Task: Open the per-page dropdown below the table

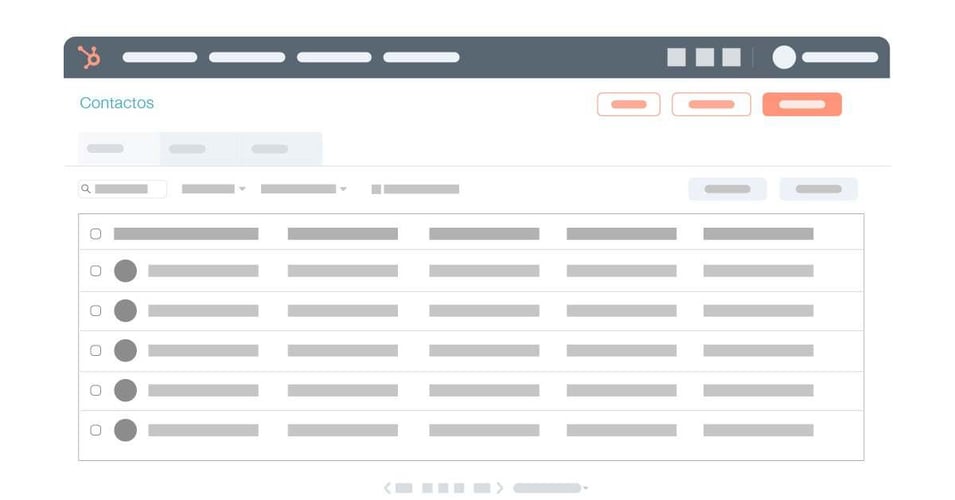Action: [551, 488]
